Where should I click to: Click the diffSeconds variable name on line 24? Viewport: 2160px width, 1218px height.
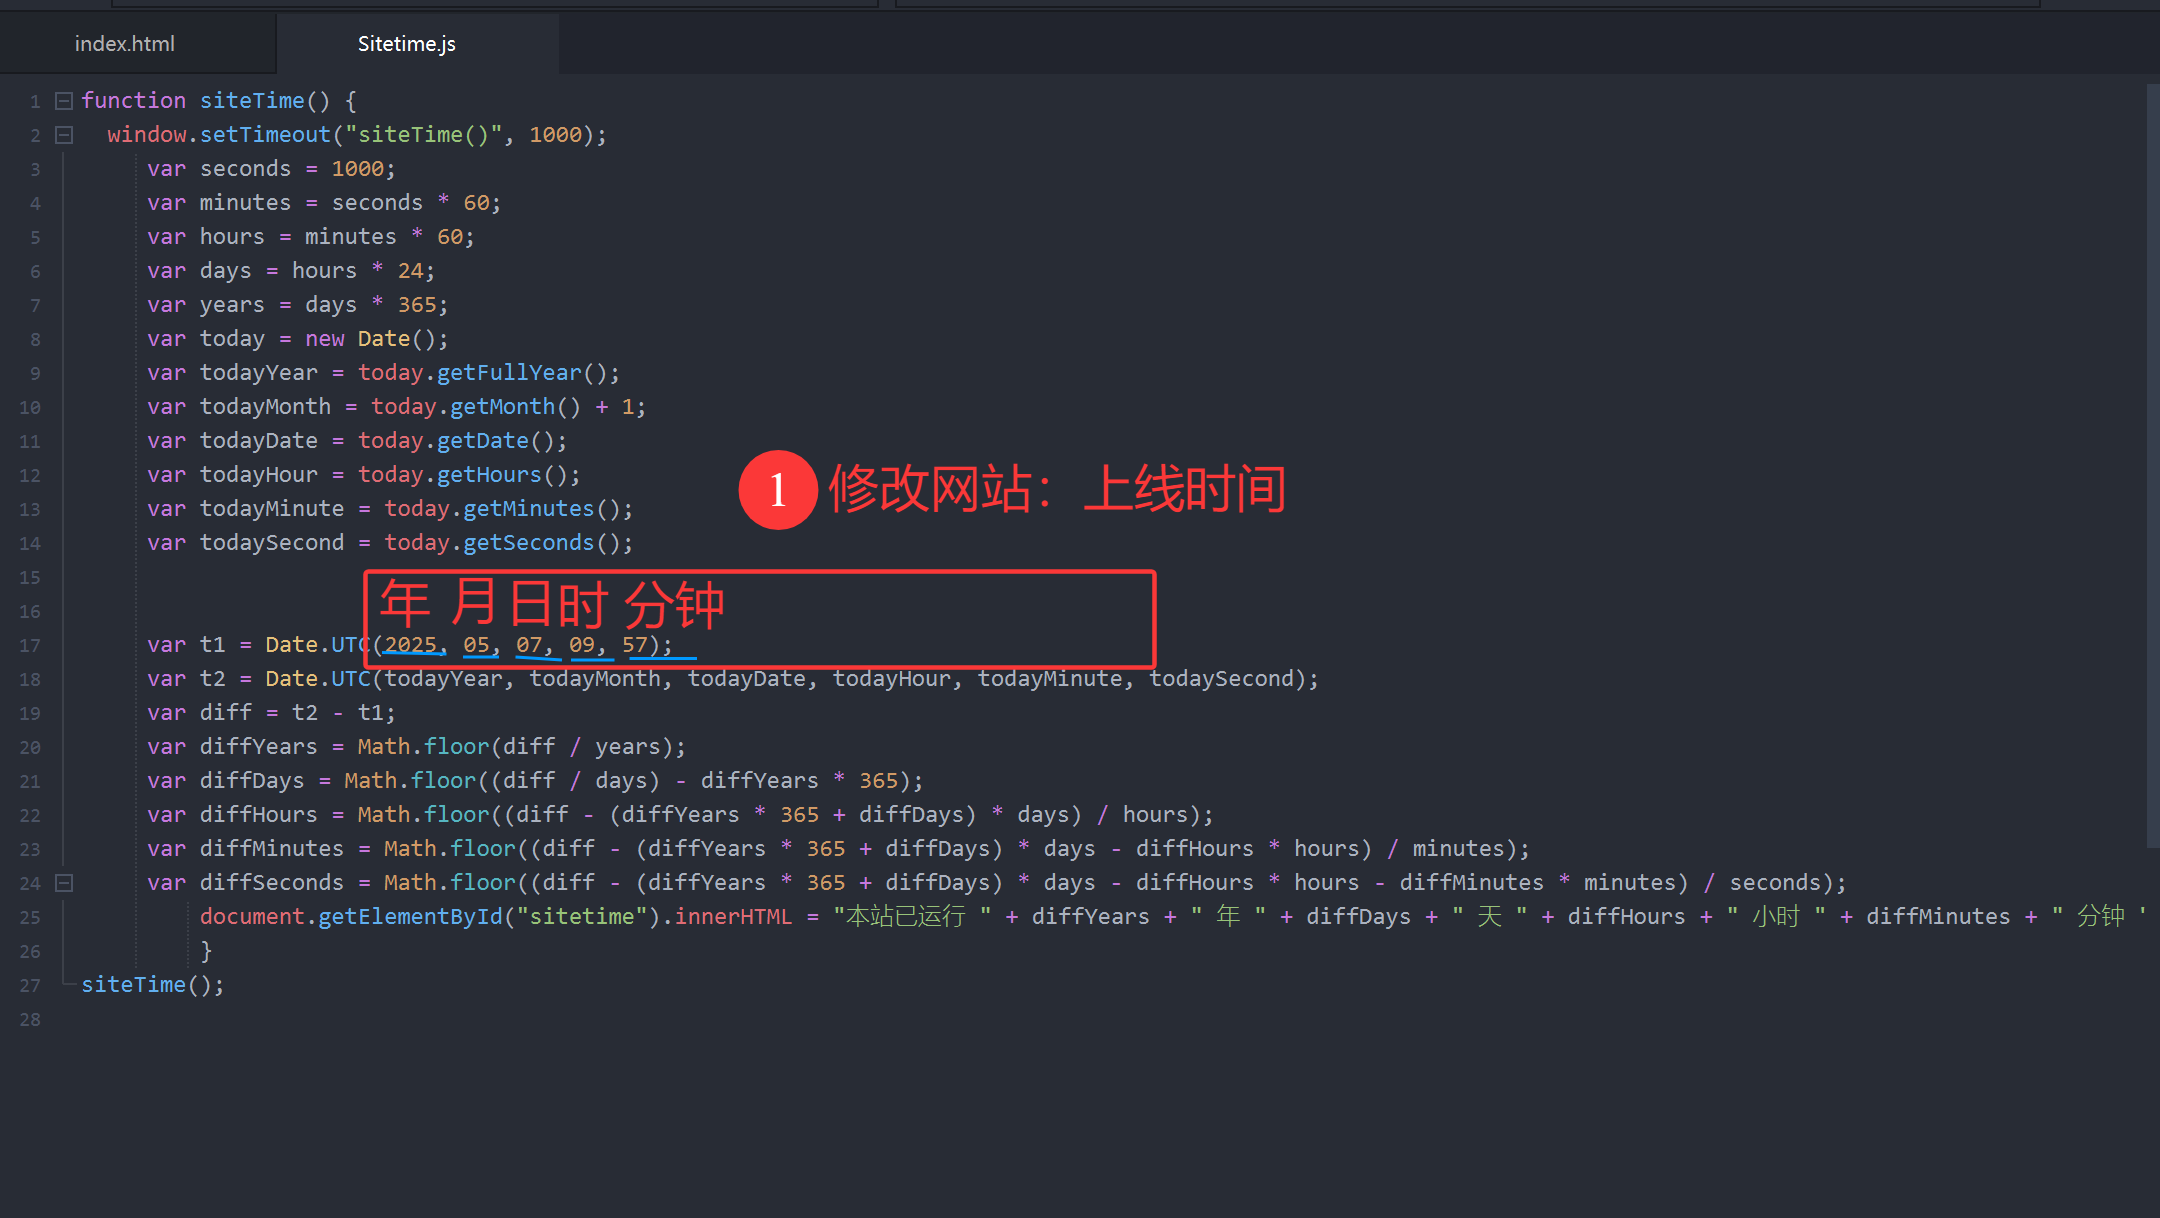272,883
